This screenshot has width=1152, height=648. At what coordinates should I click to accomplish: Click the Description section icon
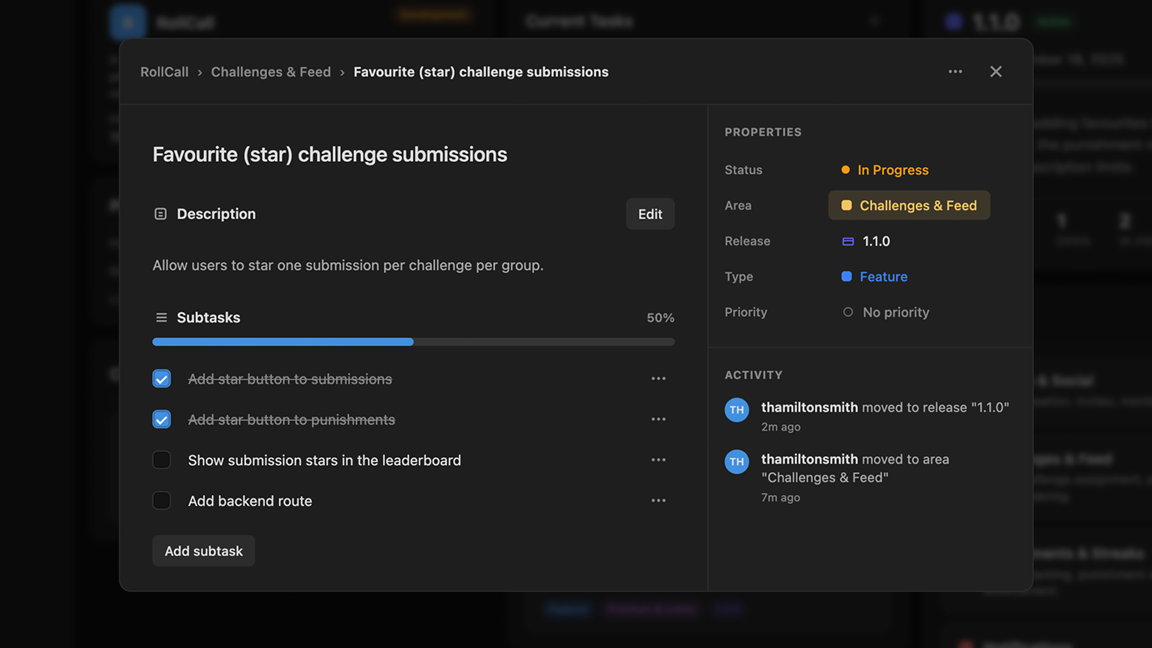coord(160,214)
